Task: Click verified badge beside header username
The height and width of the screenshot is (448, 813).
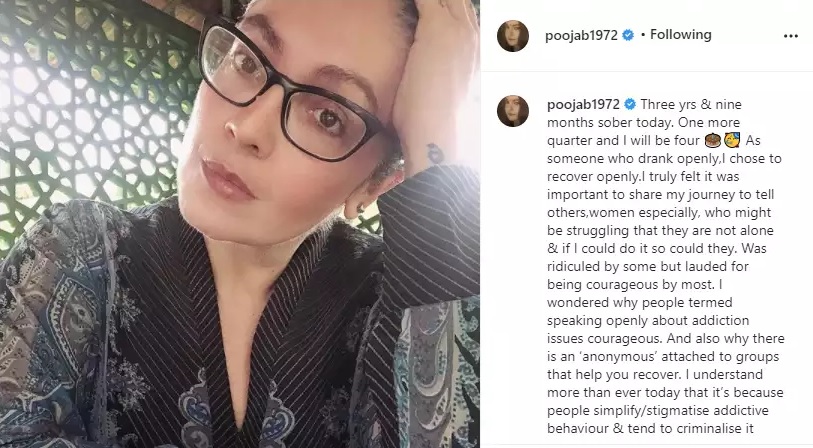Action: point(628,35)
